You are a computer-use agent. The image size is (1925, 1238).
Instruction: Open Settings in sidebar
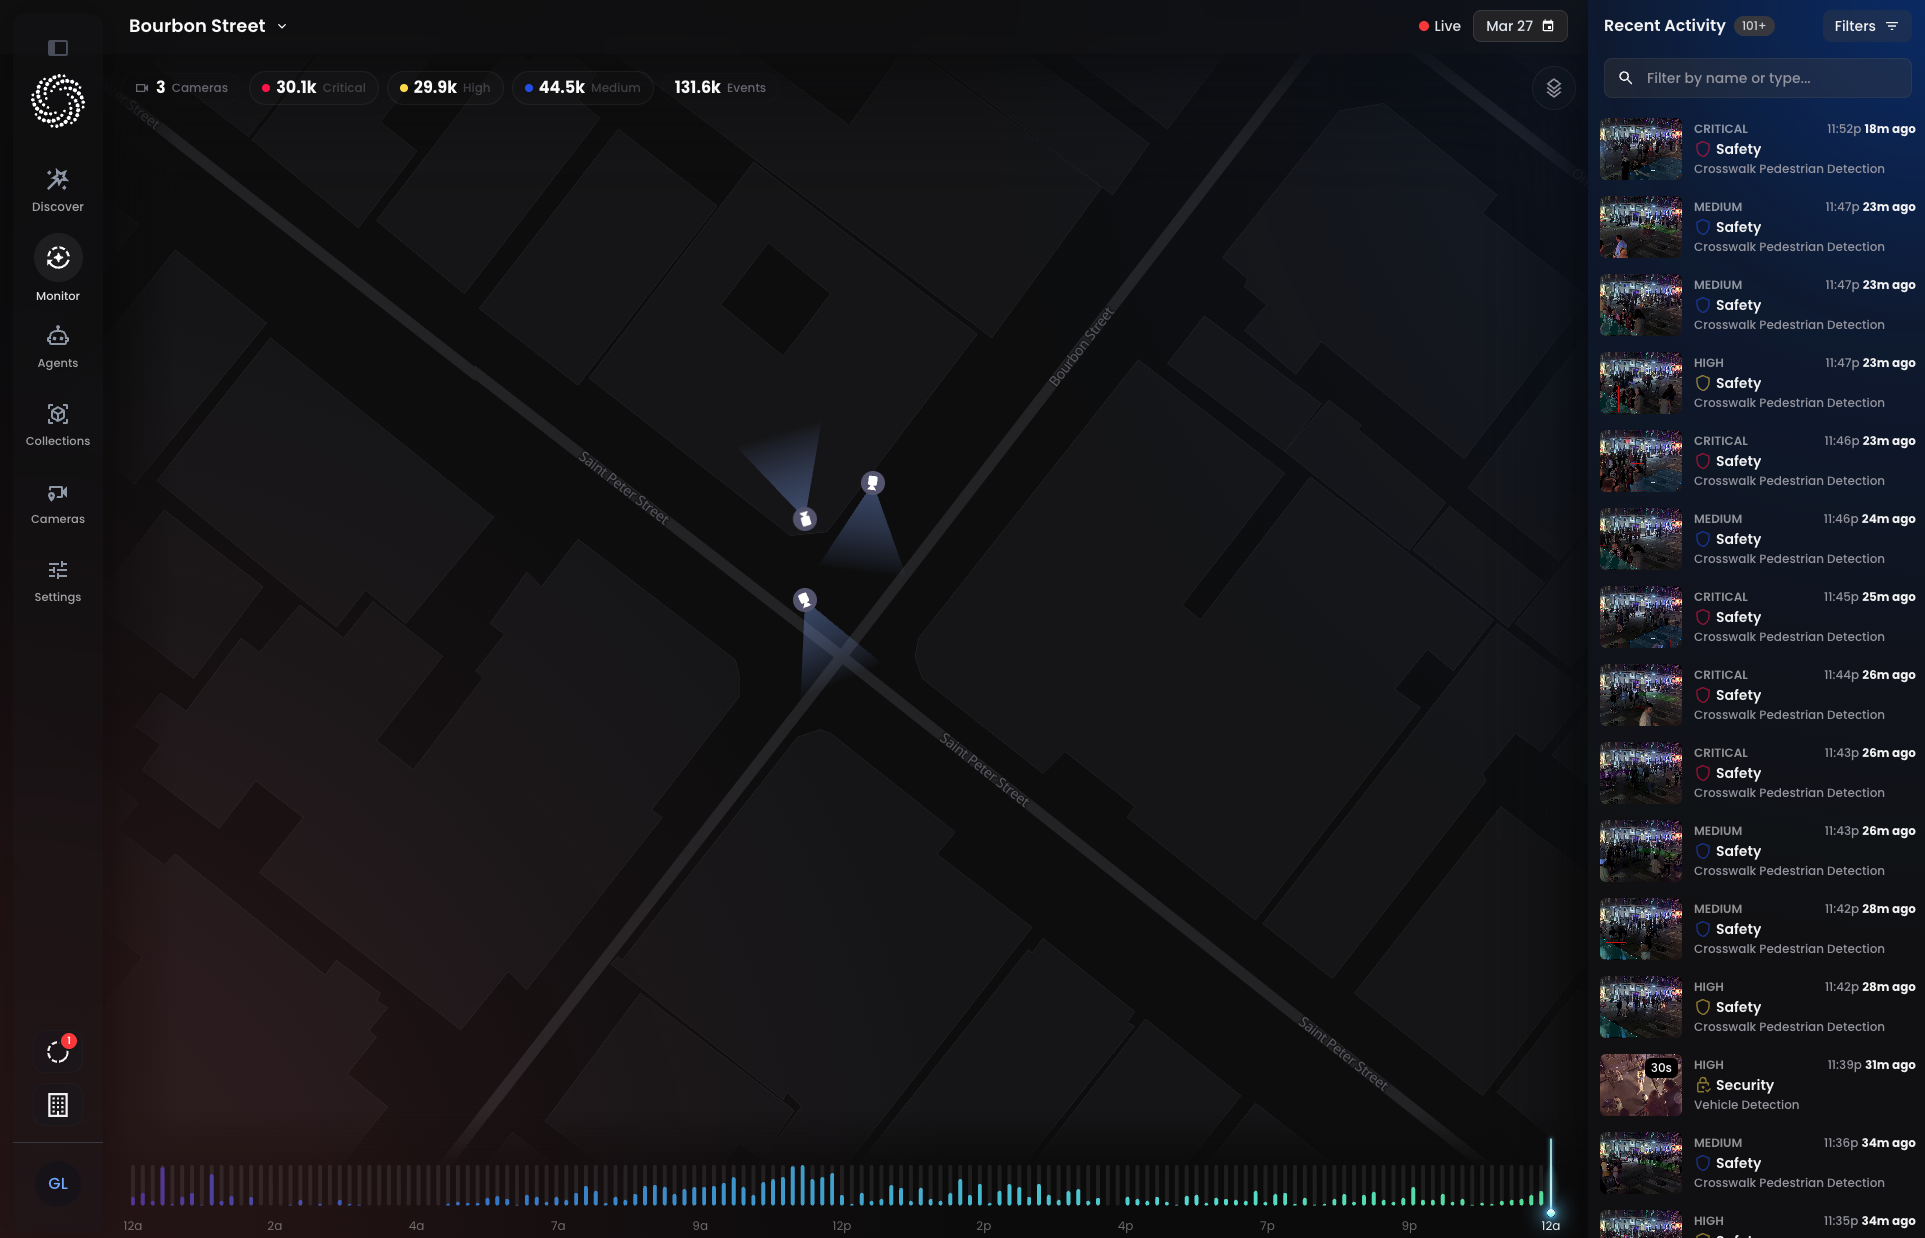click(x=58, y=581)
